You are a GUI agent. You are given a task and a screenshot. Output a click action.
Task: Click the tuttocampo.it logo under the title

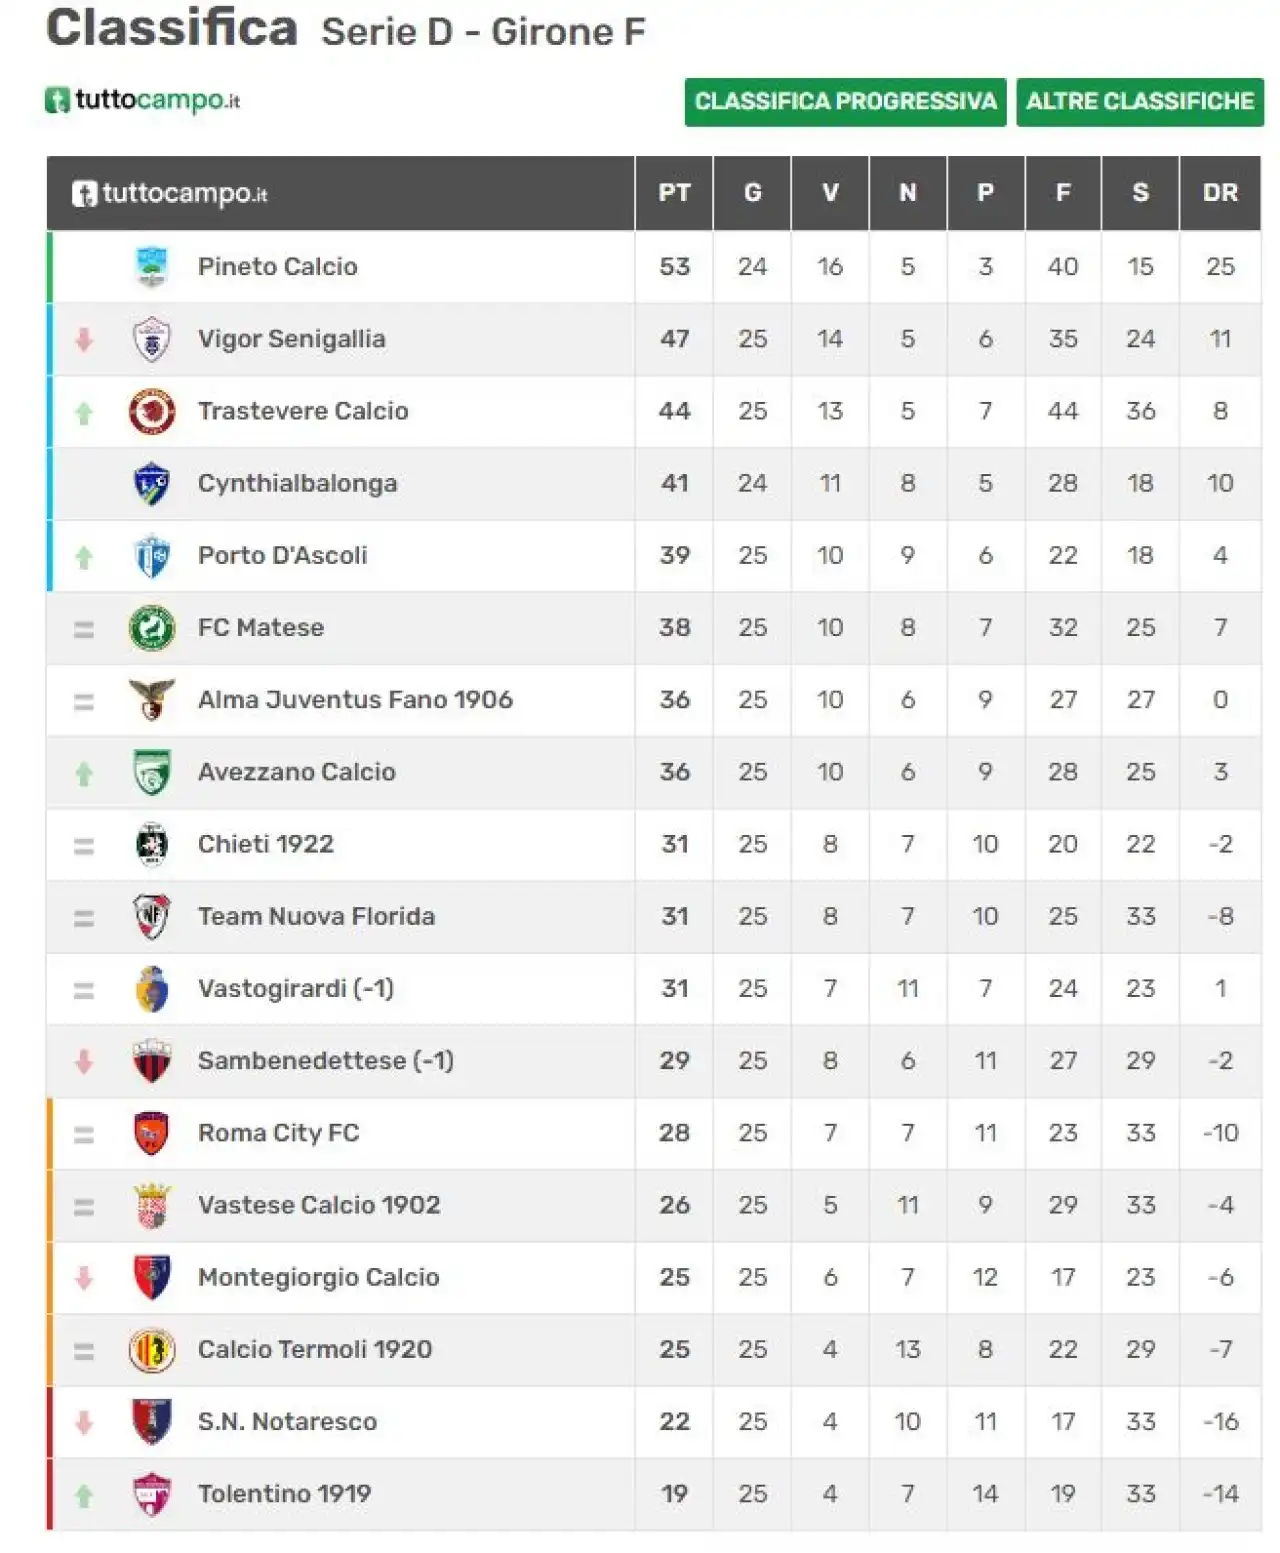click(143, 100)
